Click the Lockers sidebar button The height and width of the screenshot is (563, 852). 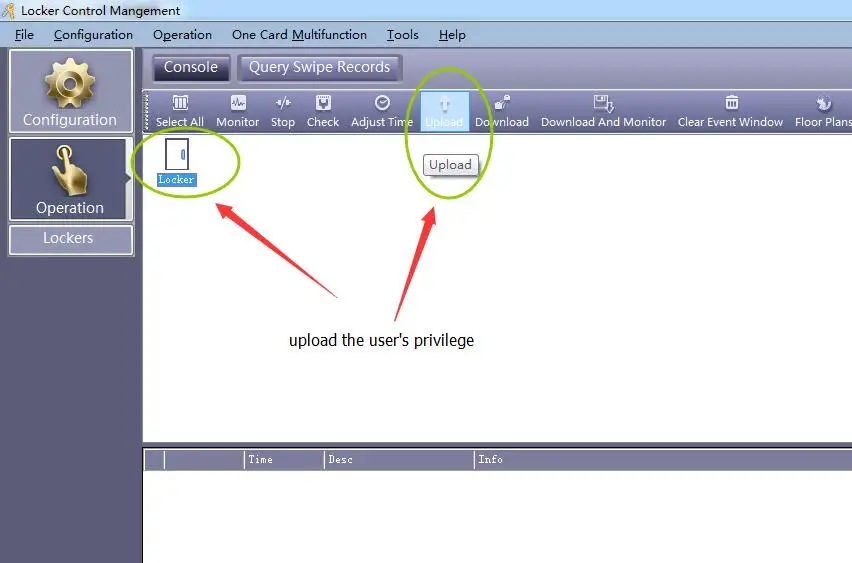click(x=71, y=239)
